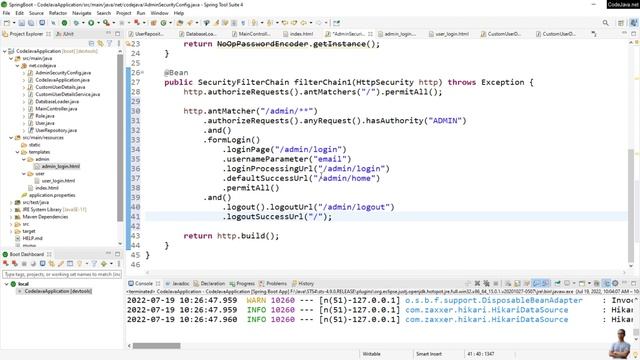Open the File menu
The image size is (640, 360).
6,13
